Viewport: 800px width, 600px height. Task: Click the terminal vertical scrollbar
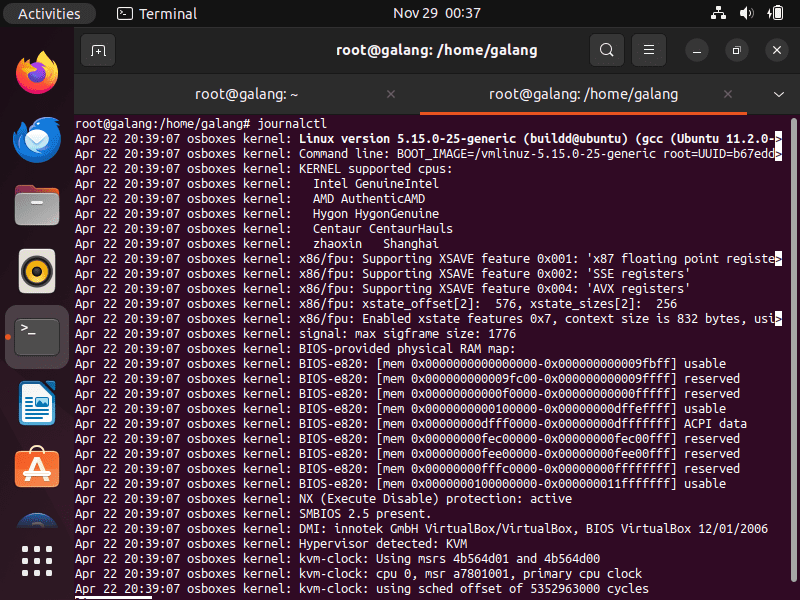pyautogui.click(x=793, y=352)
